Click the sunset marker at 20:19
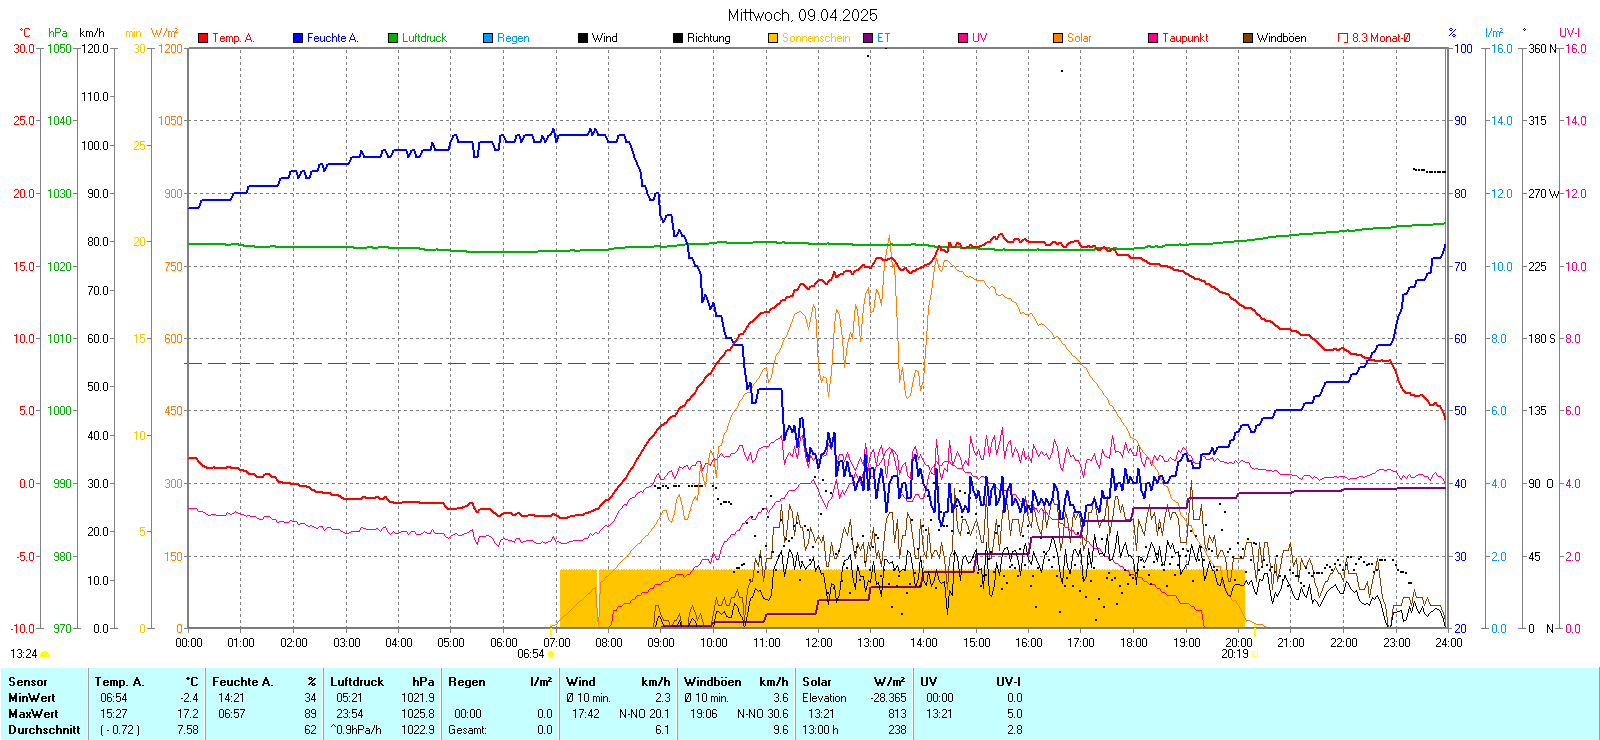1600x740 pixels. (x=1254, y=654)
